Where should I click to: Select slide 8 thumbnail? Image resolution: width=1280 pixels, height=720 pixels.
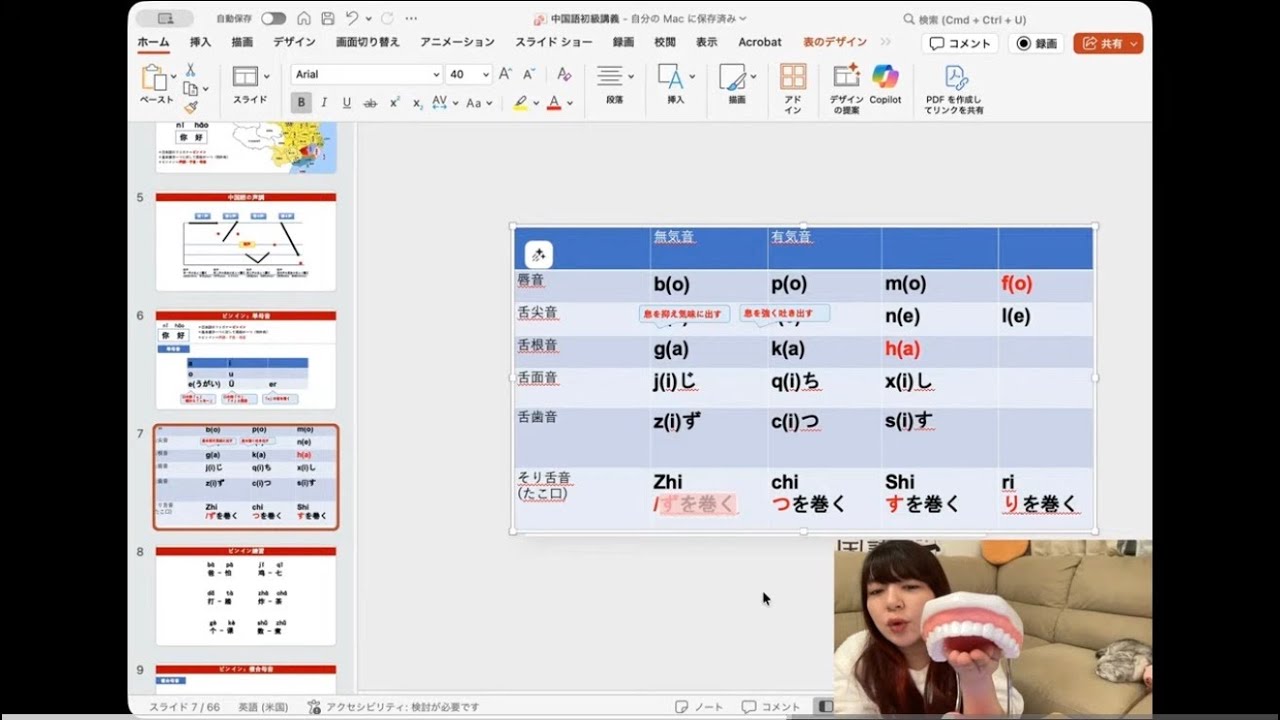246,596
